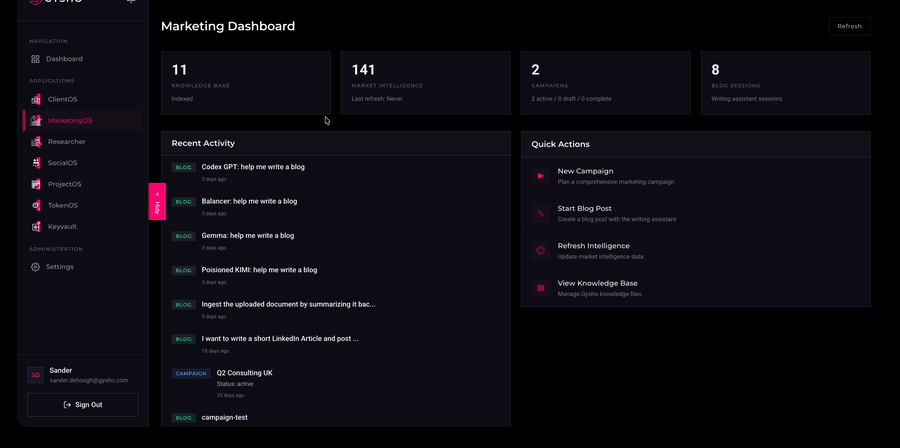The height and width of the screenshot is (448, 900).
Task: Start a New Campaign quick action
Action: click(x=696, y=176)
